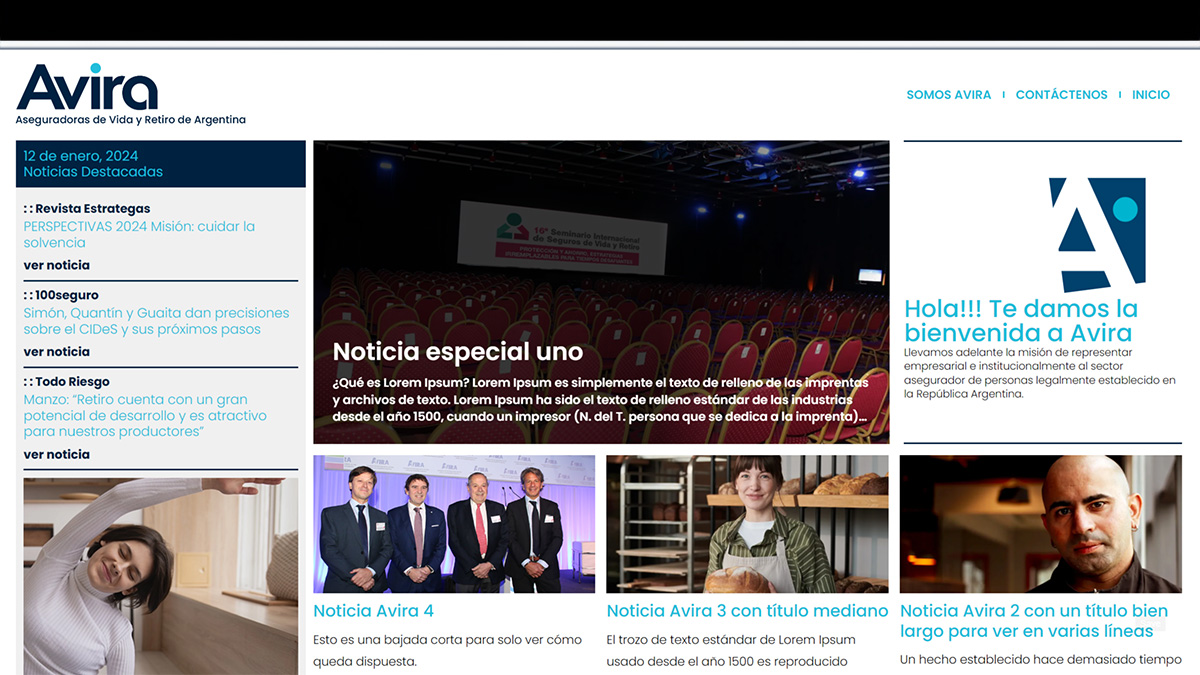1200x675 pixels.
Task: Open 'PERSPECTIVAS 2024 Misión: cuidar la solvencia' article
Action: [x=139, y=234]
